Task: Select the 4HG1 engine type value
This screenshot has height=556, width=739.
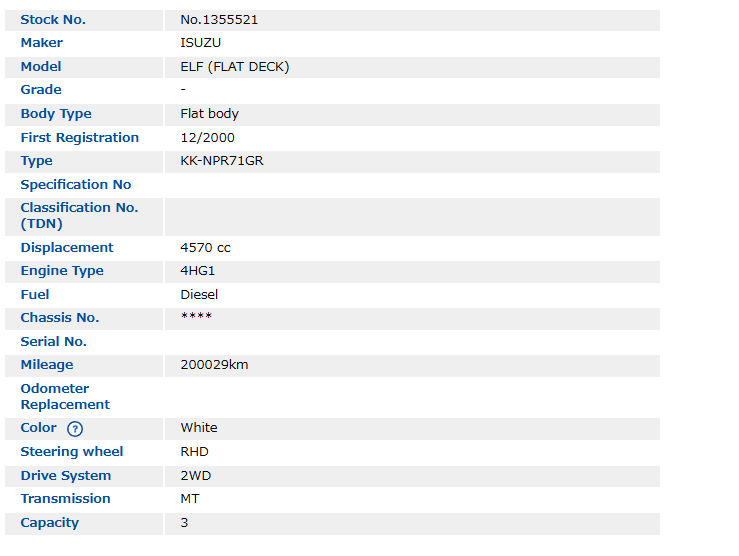Action: [198, 271]
